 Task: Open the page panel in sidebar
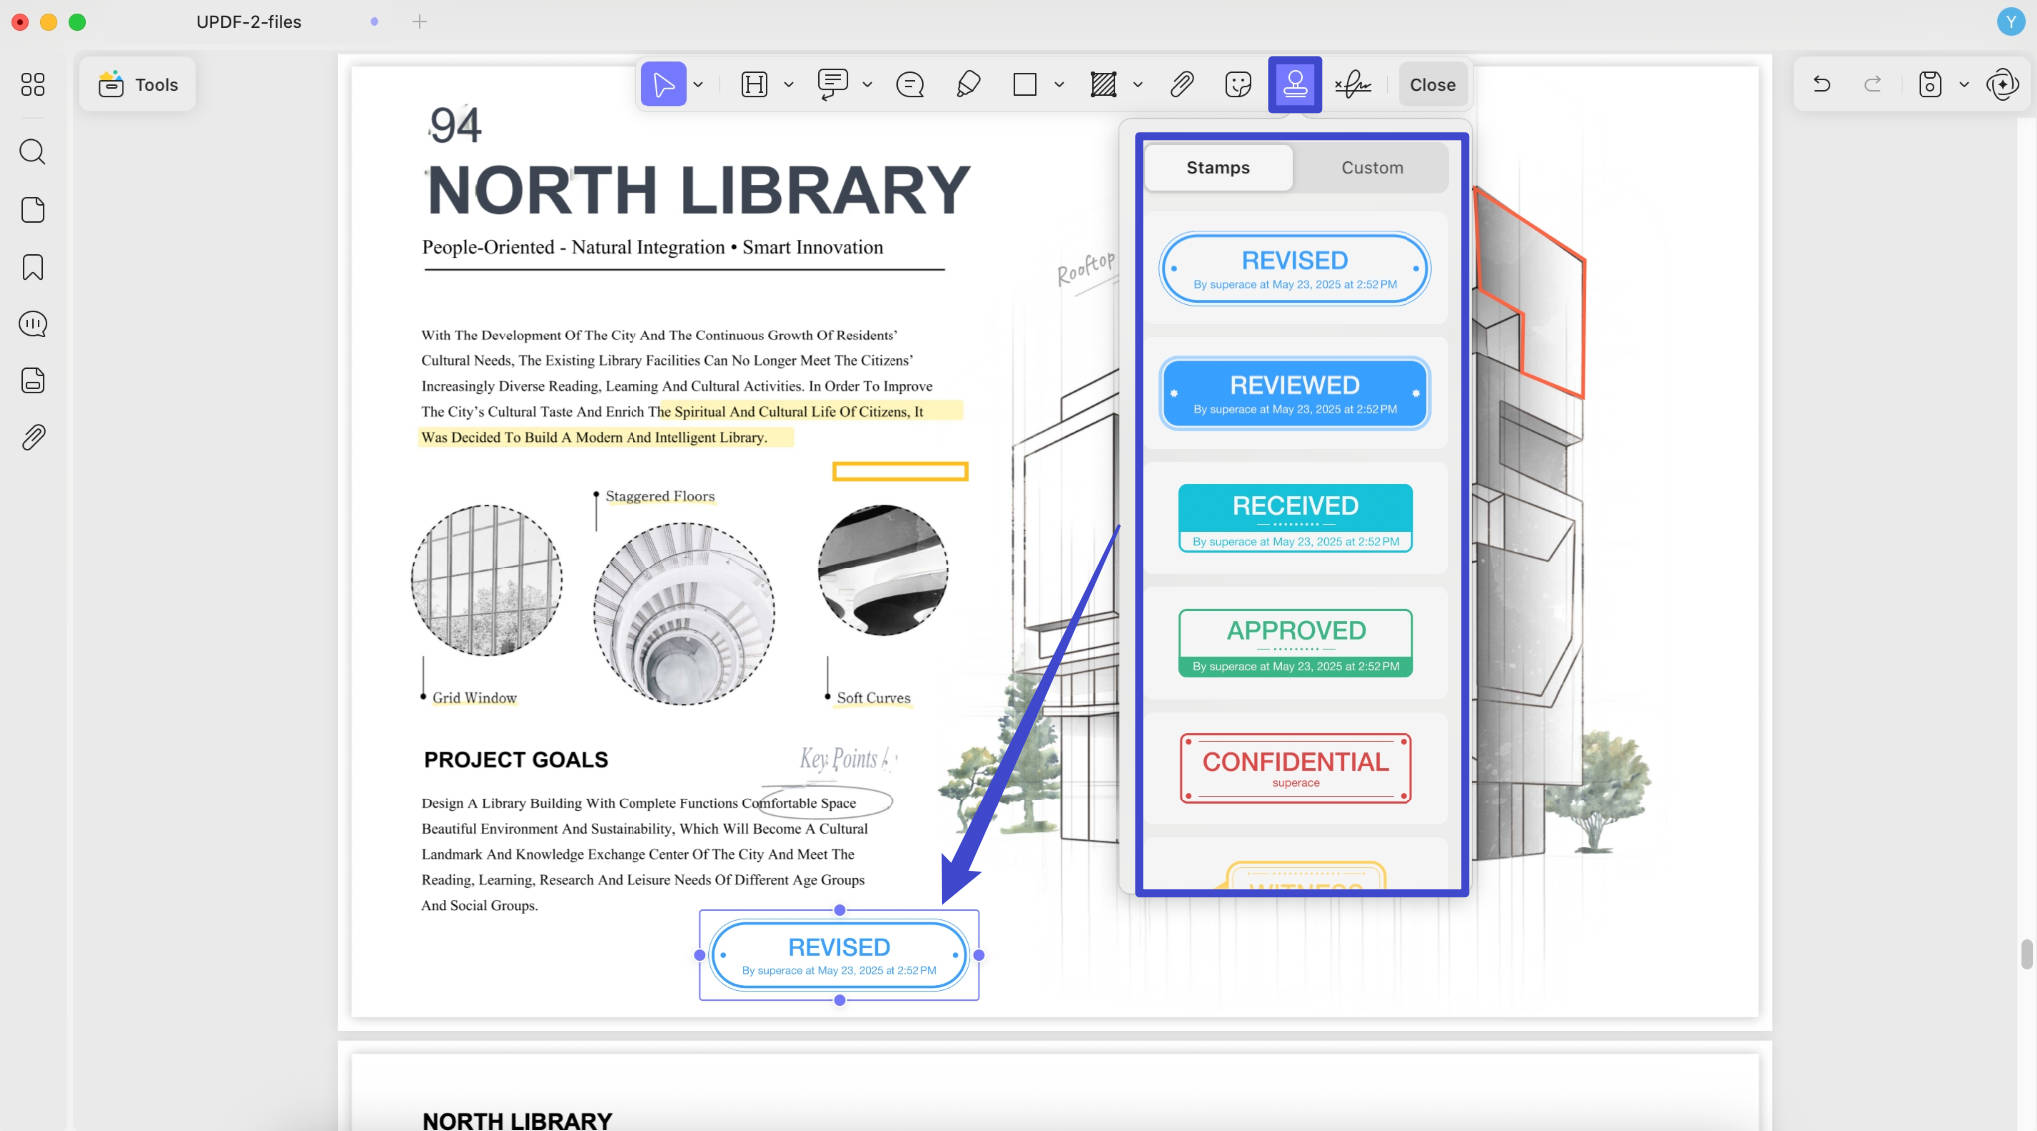33,210
